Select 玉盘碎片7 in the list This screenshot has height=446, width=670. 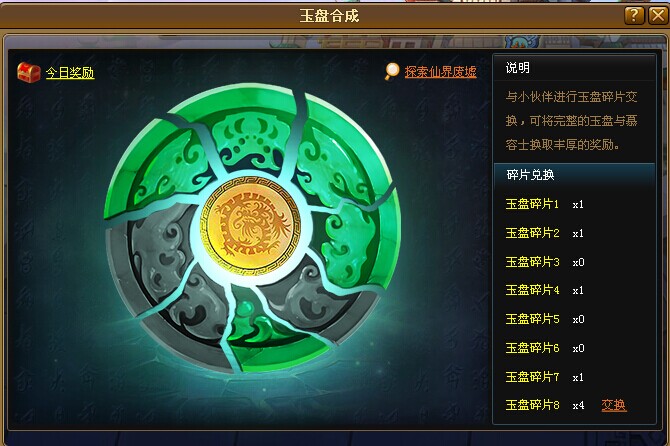532,377
